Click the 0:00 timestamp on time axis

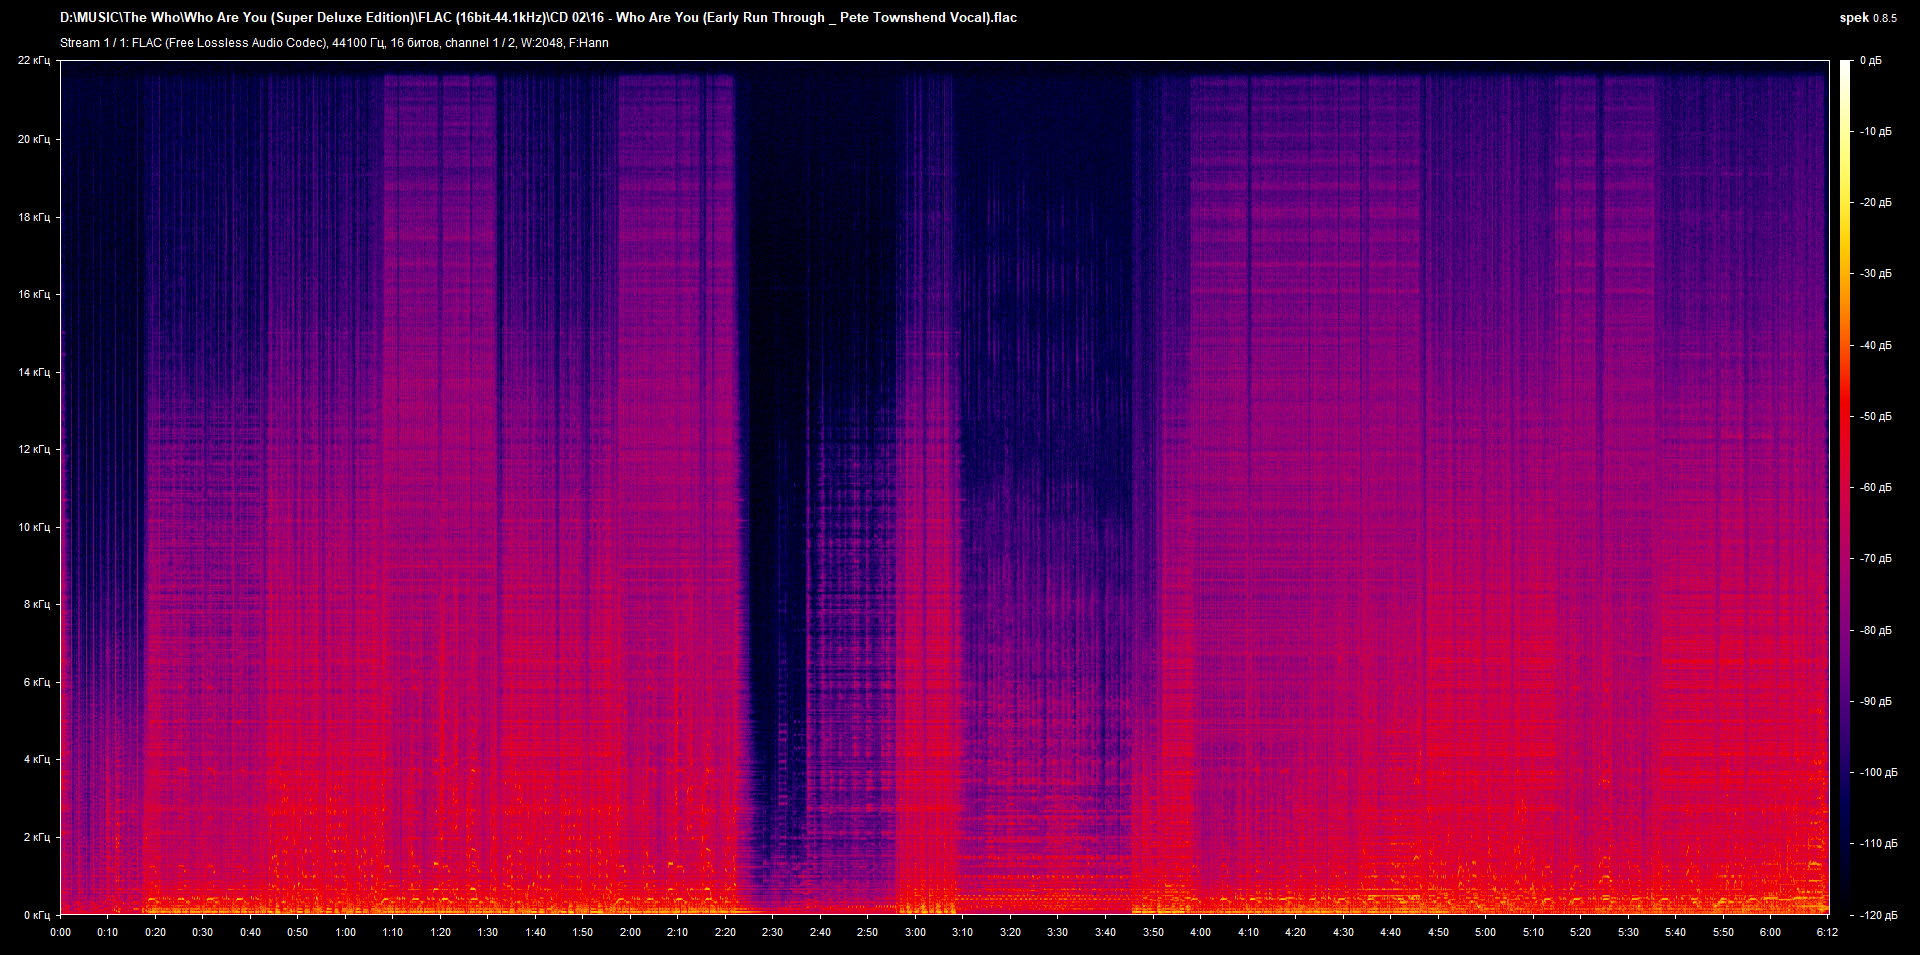click(61, 932)
